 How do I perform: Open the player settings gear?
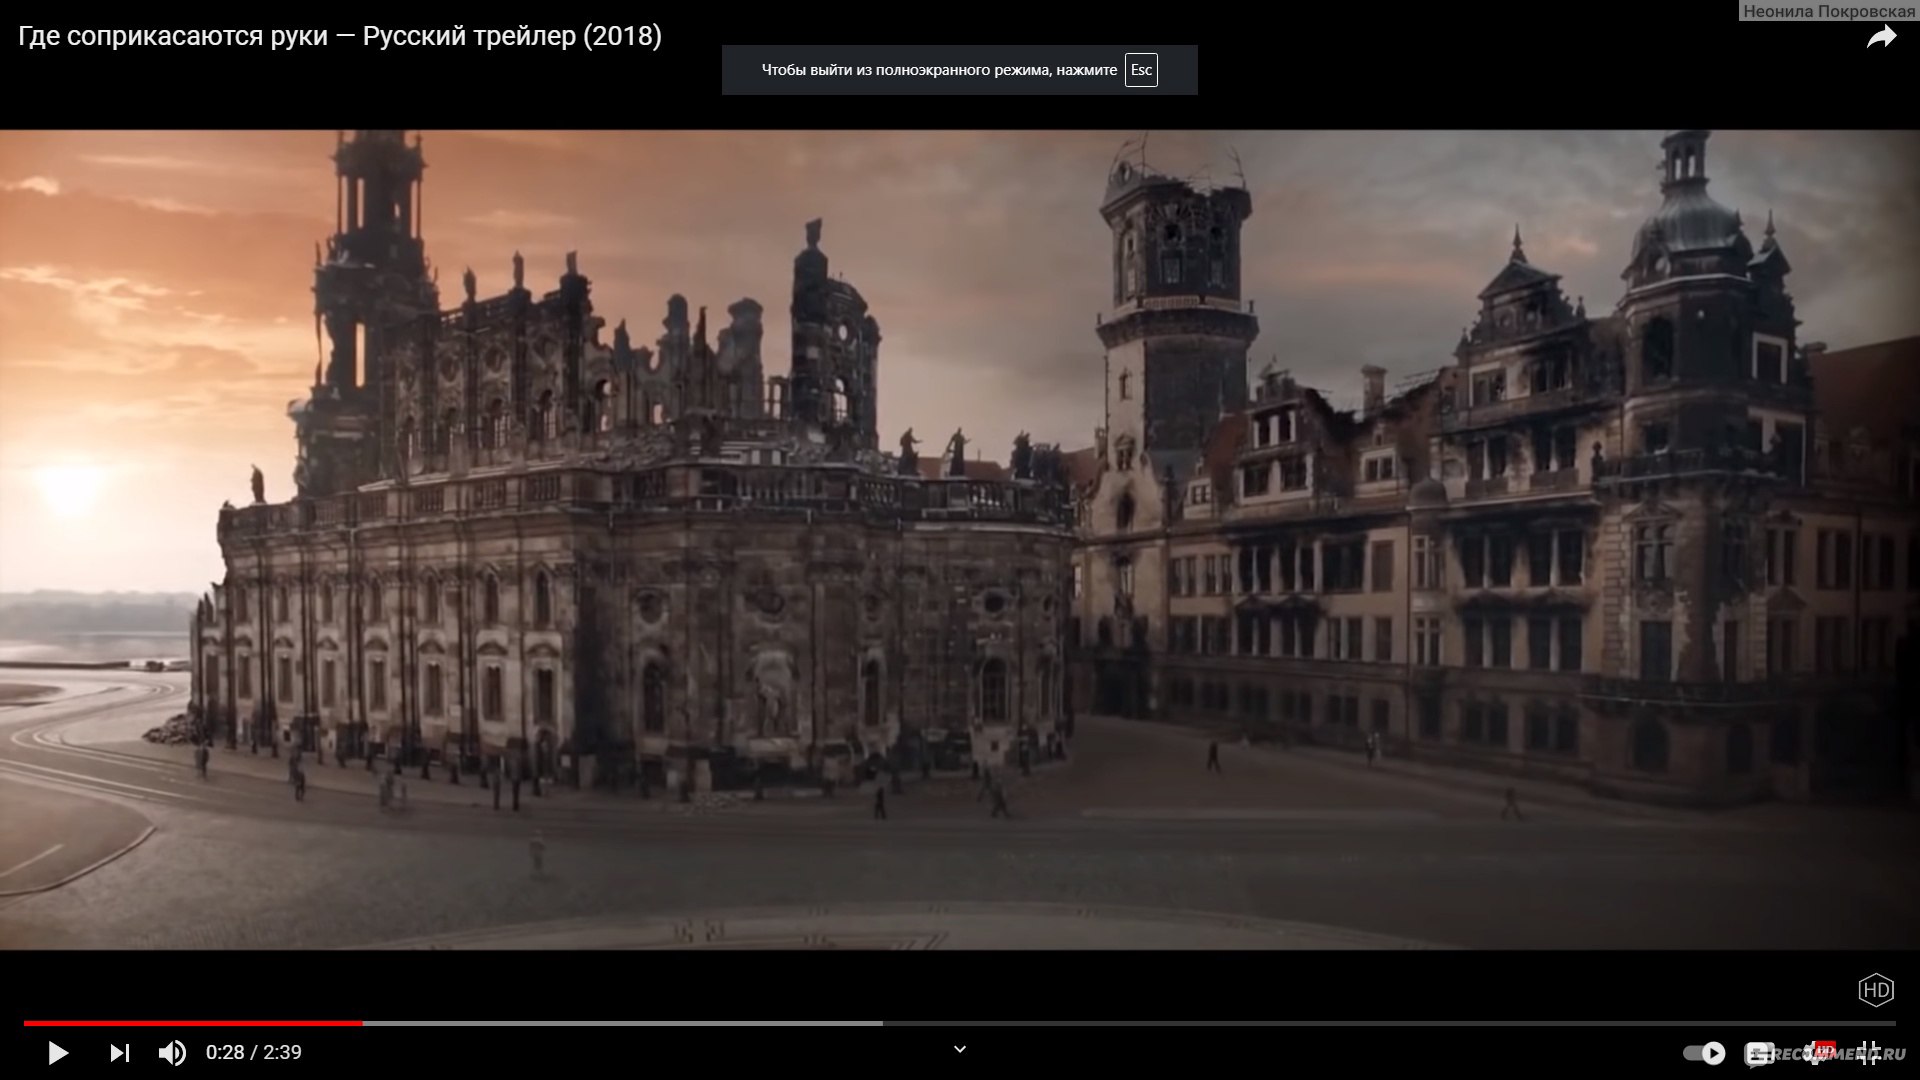click(1816, 1052)
